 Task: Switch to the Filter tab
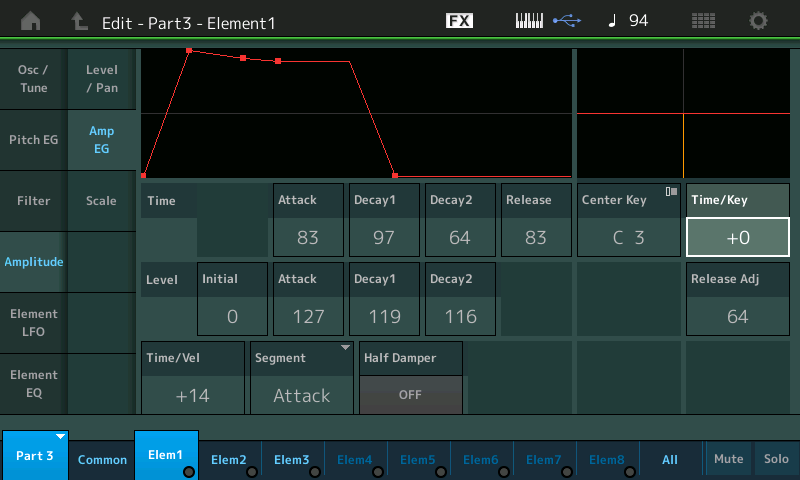33,201
